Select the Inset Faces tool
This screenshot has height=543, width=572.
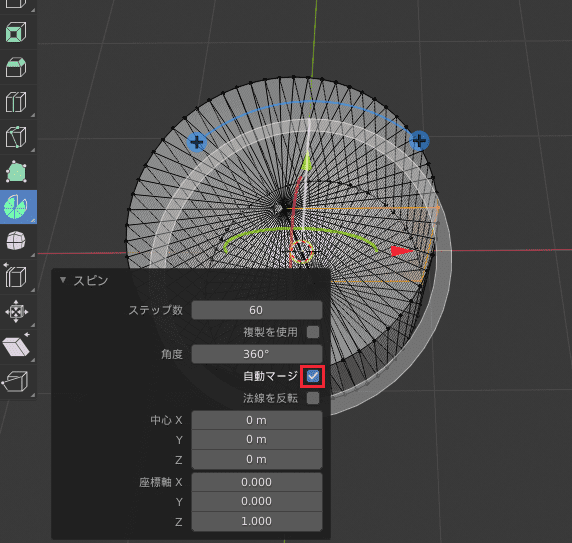tap(17, 32)
